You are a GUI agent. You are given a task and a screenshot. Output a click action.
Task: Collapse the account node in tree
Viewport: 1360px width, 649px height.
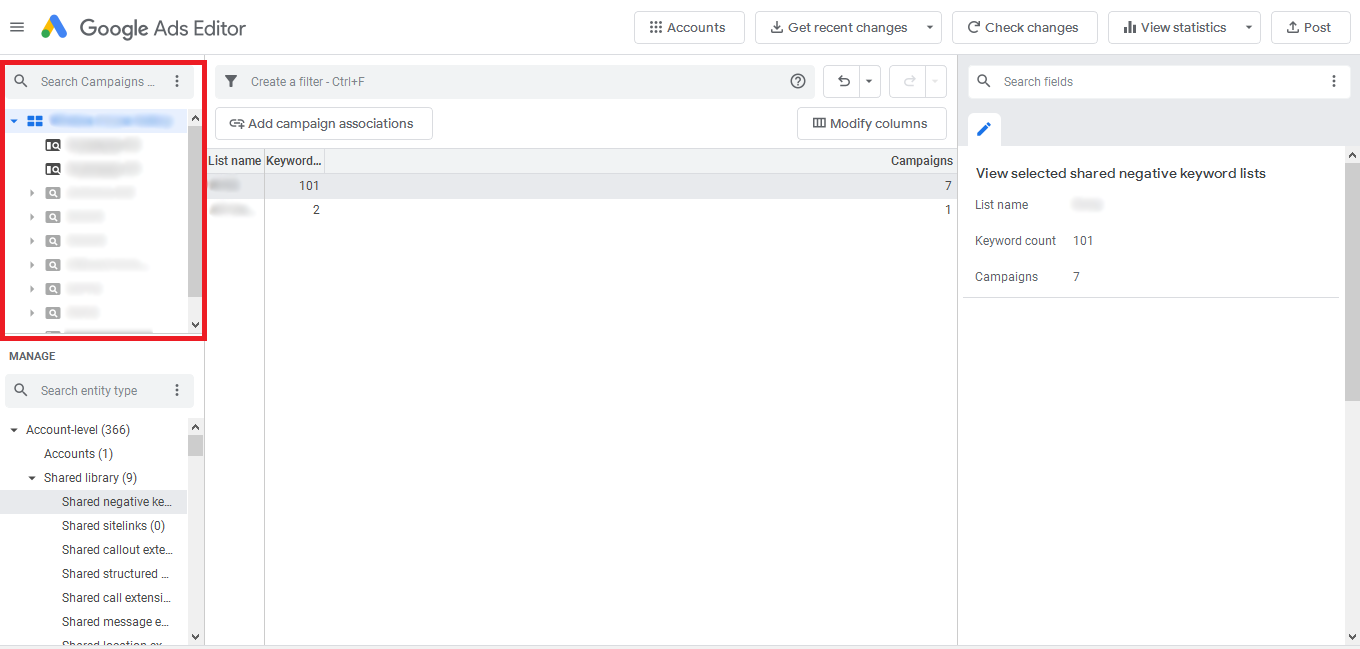click(x=14, y=121)
